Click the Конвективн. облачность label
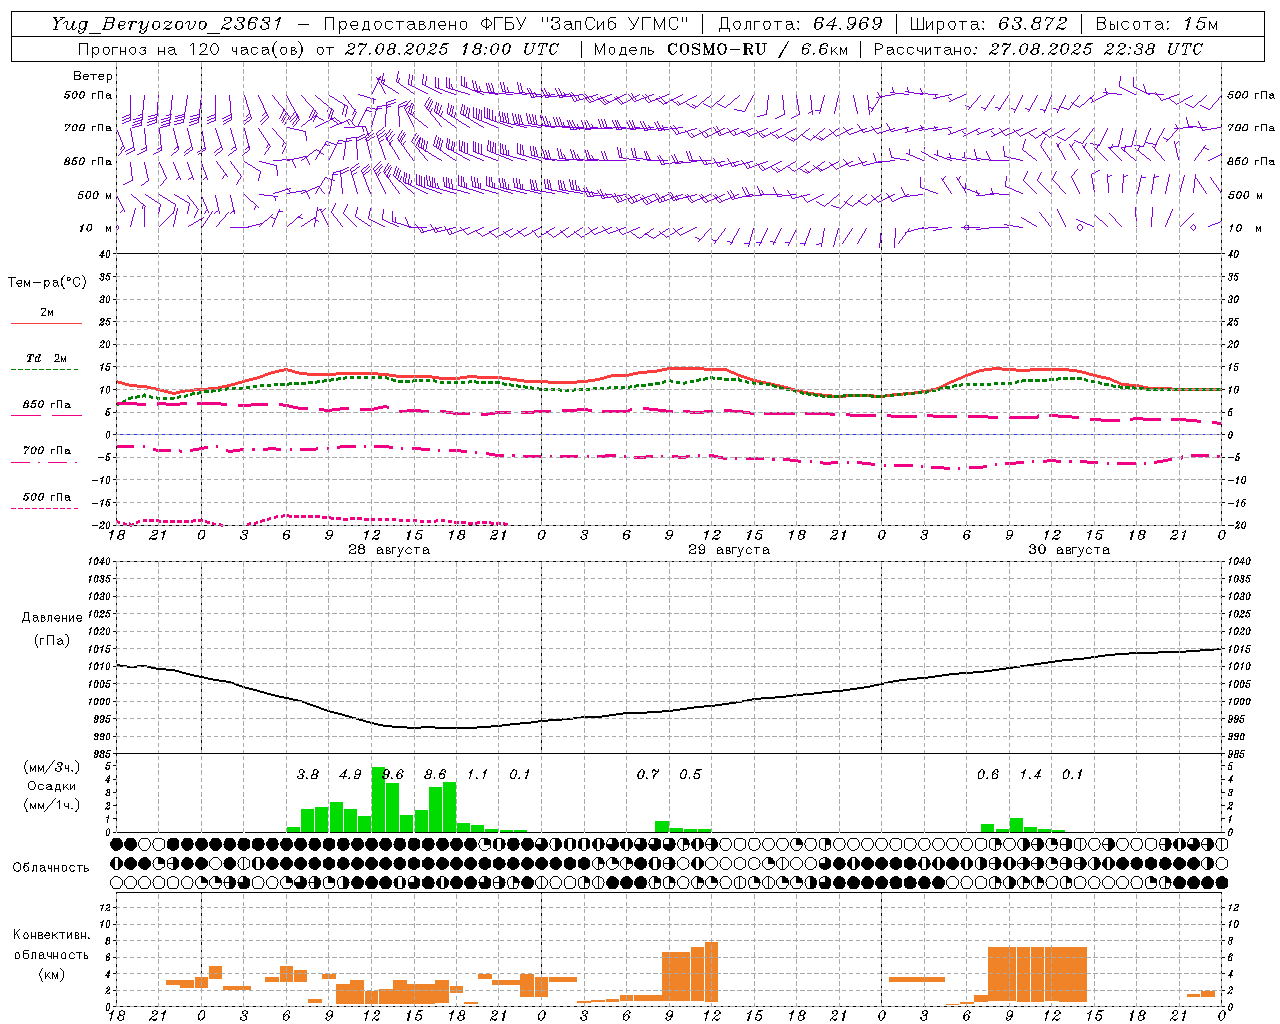Viewport: 1280px width, 1024px height. tap(51, 944)
